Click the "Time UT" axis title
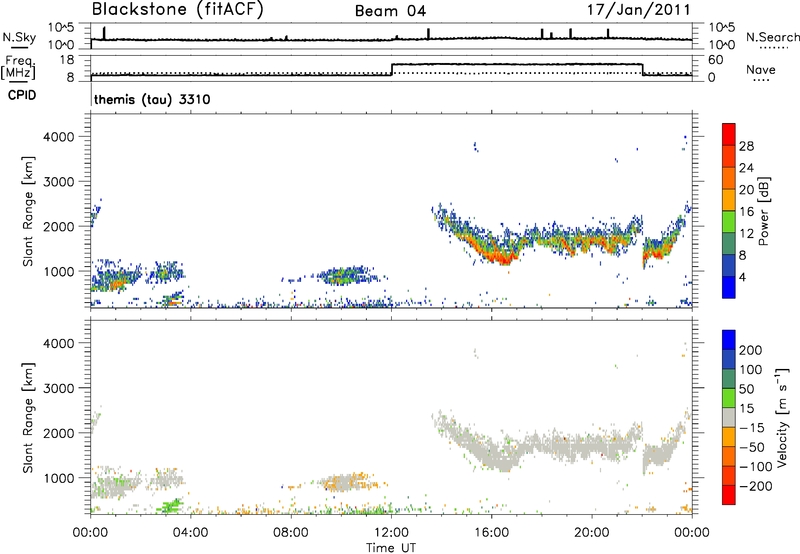 [391, 548]
